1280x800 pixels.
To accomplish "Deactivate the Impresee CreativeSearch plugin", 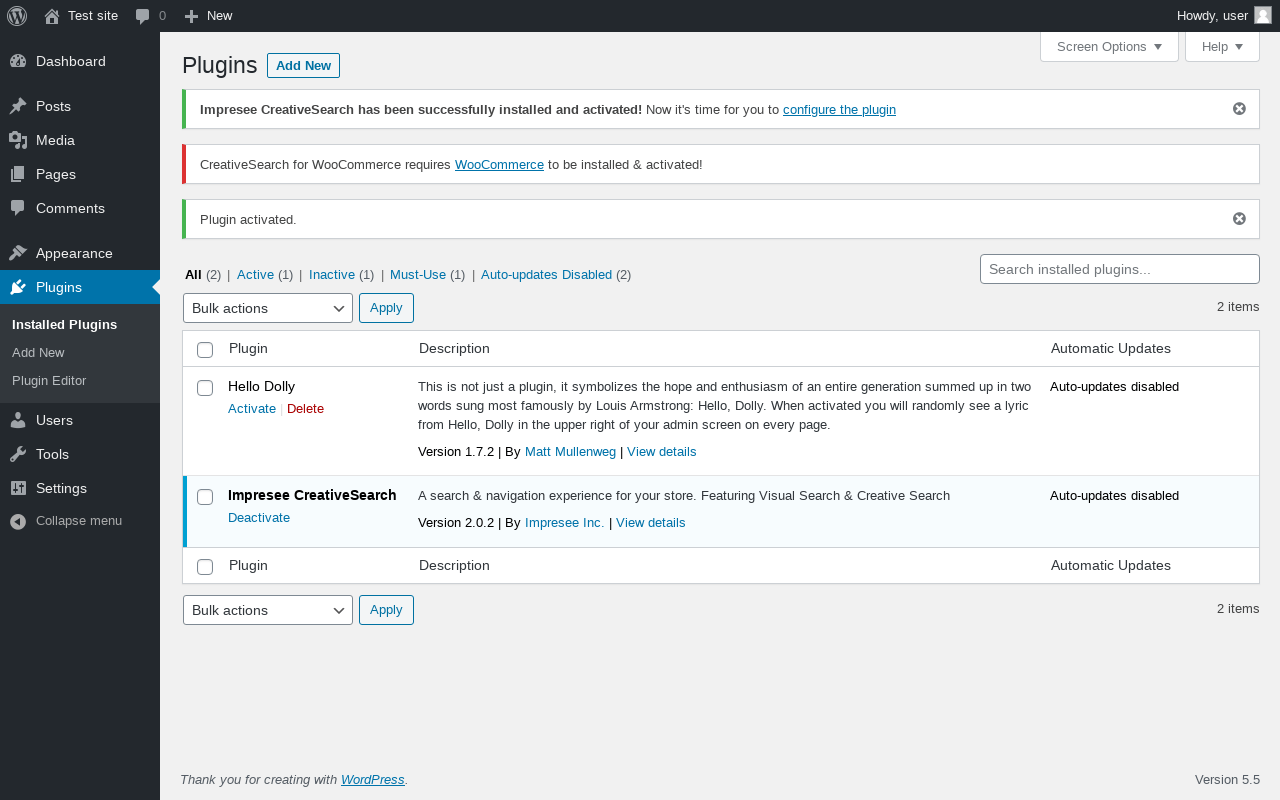I will pyautogui.click(x=259, y=518).
